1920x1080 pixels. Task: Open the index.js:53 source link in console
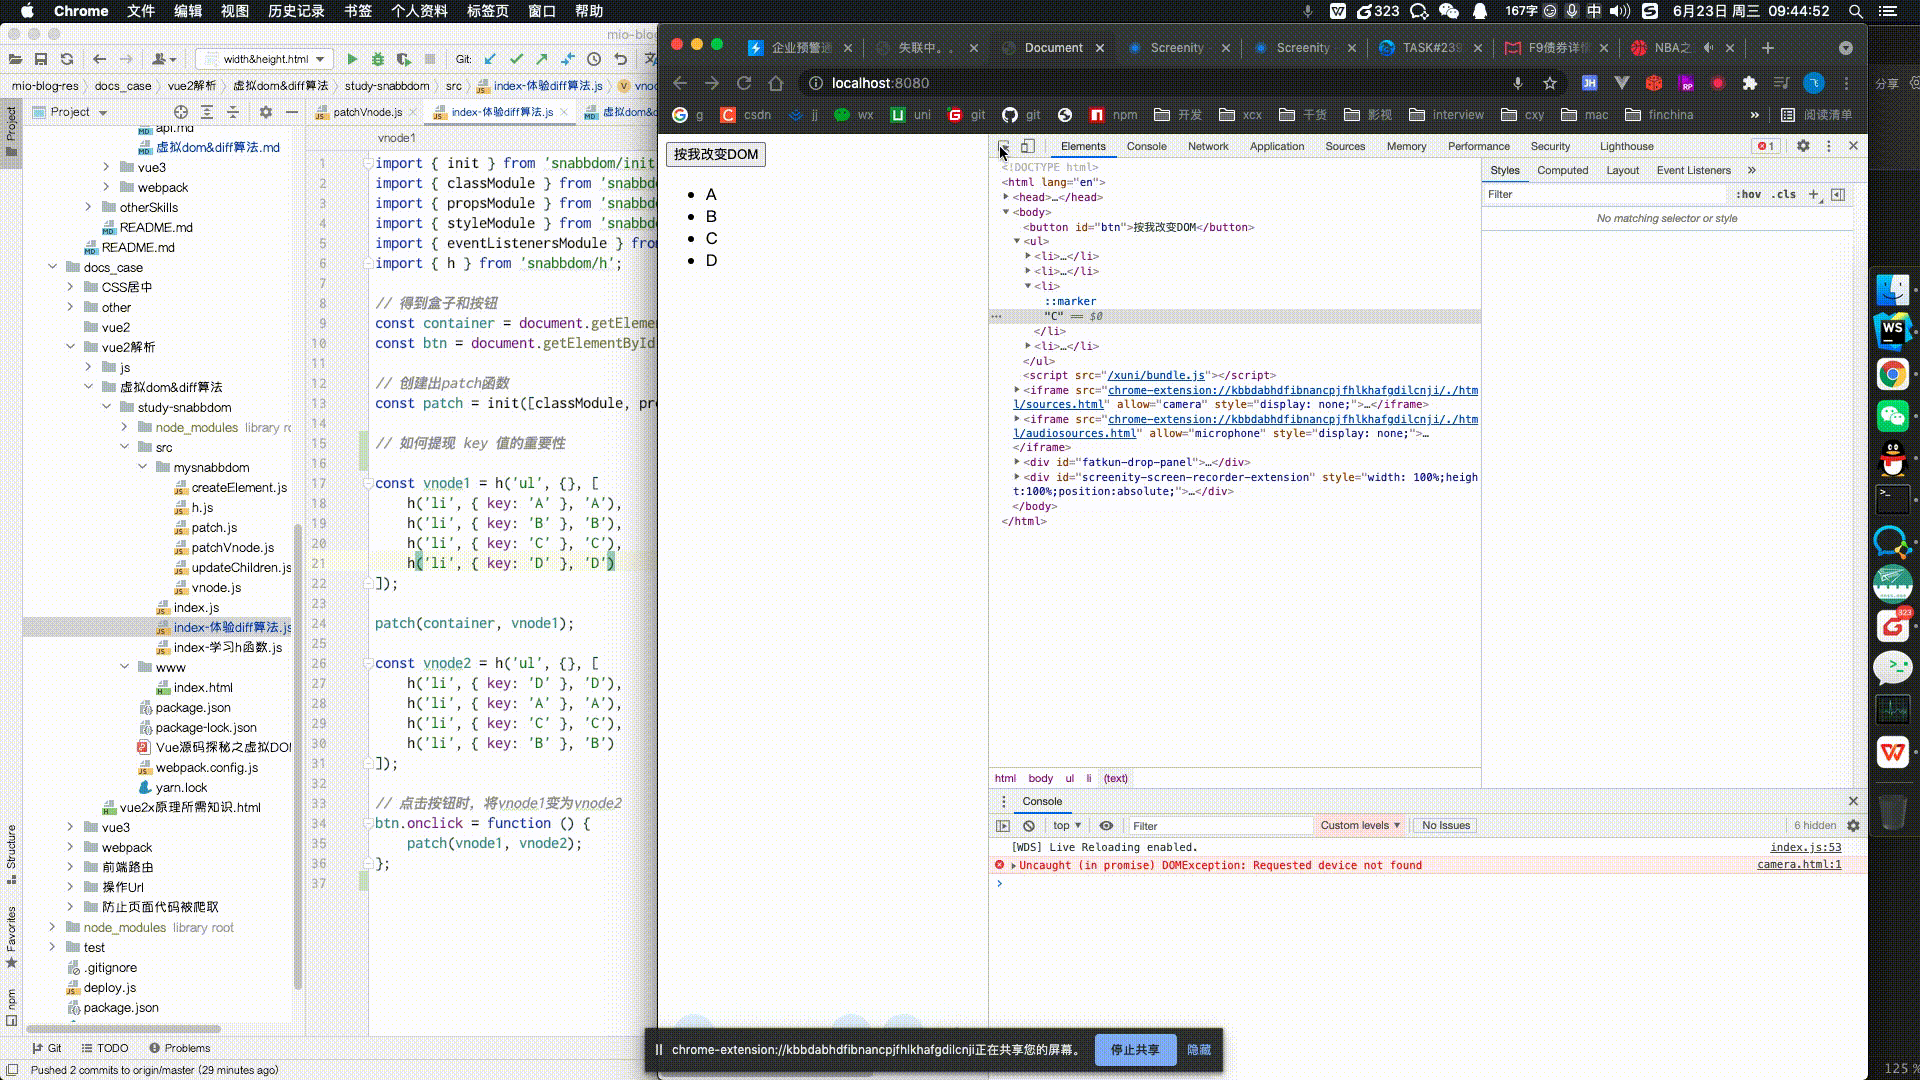pos(1805,848)
